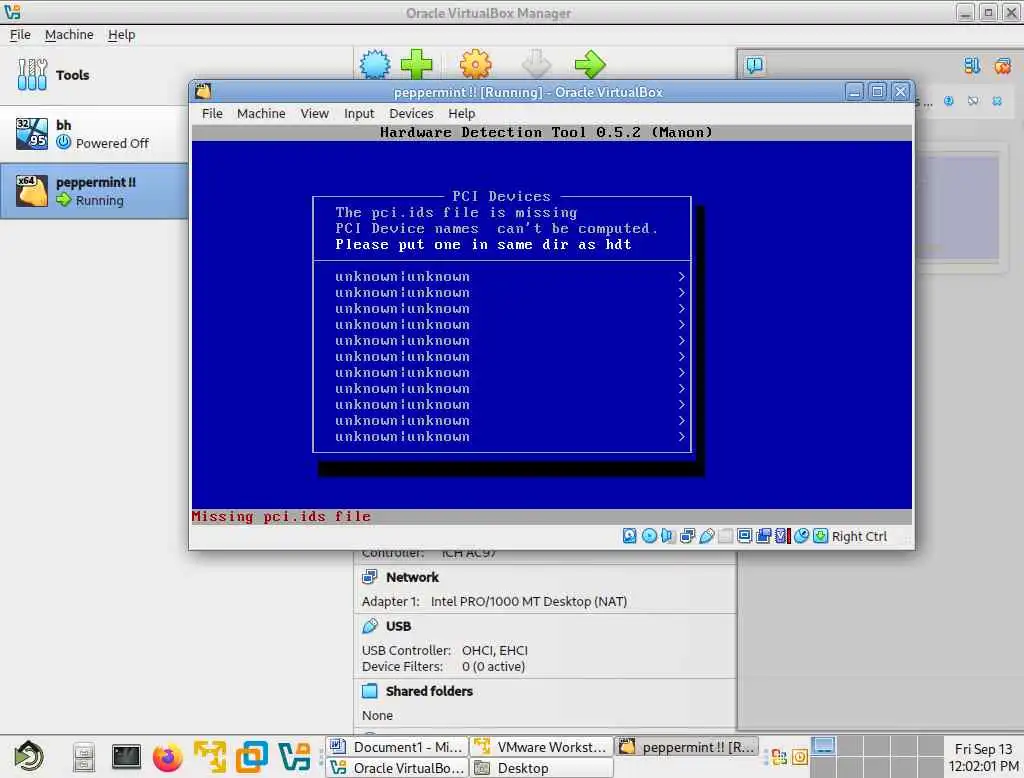This screenshot has width=1024, height=778.
Task: Launch Firefox from the taskbar
Action: coord(167,758)
